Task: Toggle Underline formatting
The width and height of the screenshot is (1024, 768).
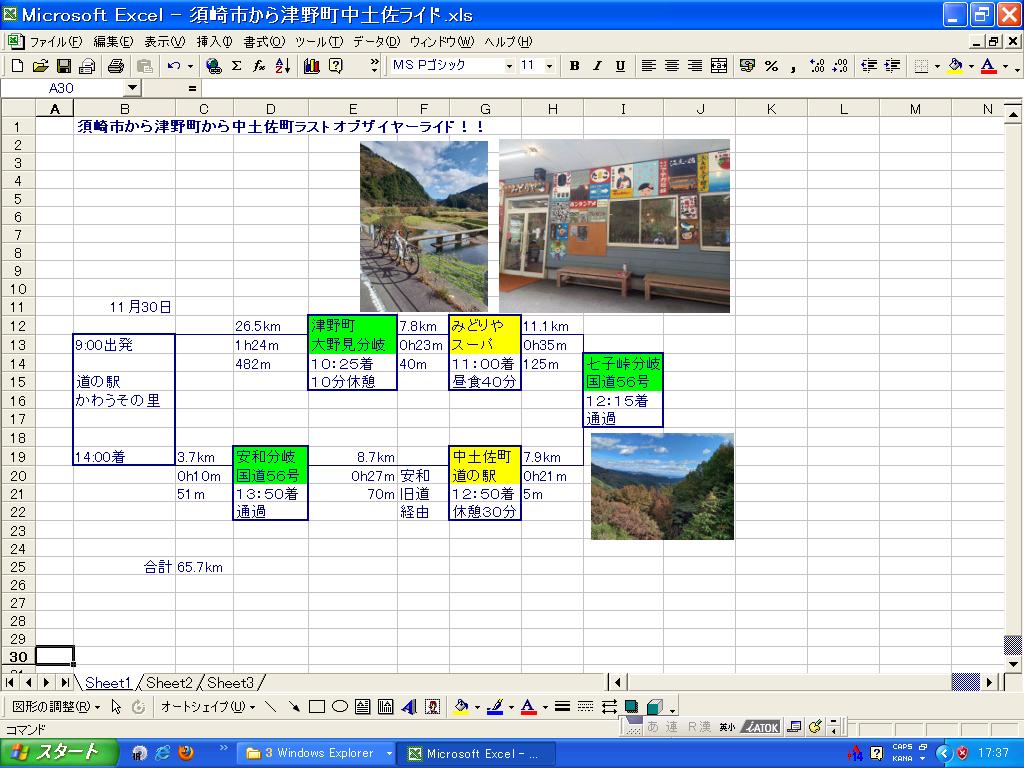Action: tap(620, 66)
